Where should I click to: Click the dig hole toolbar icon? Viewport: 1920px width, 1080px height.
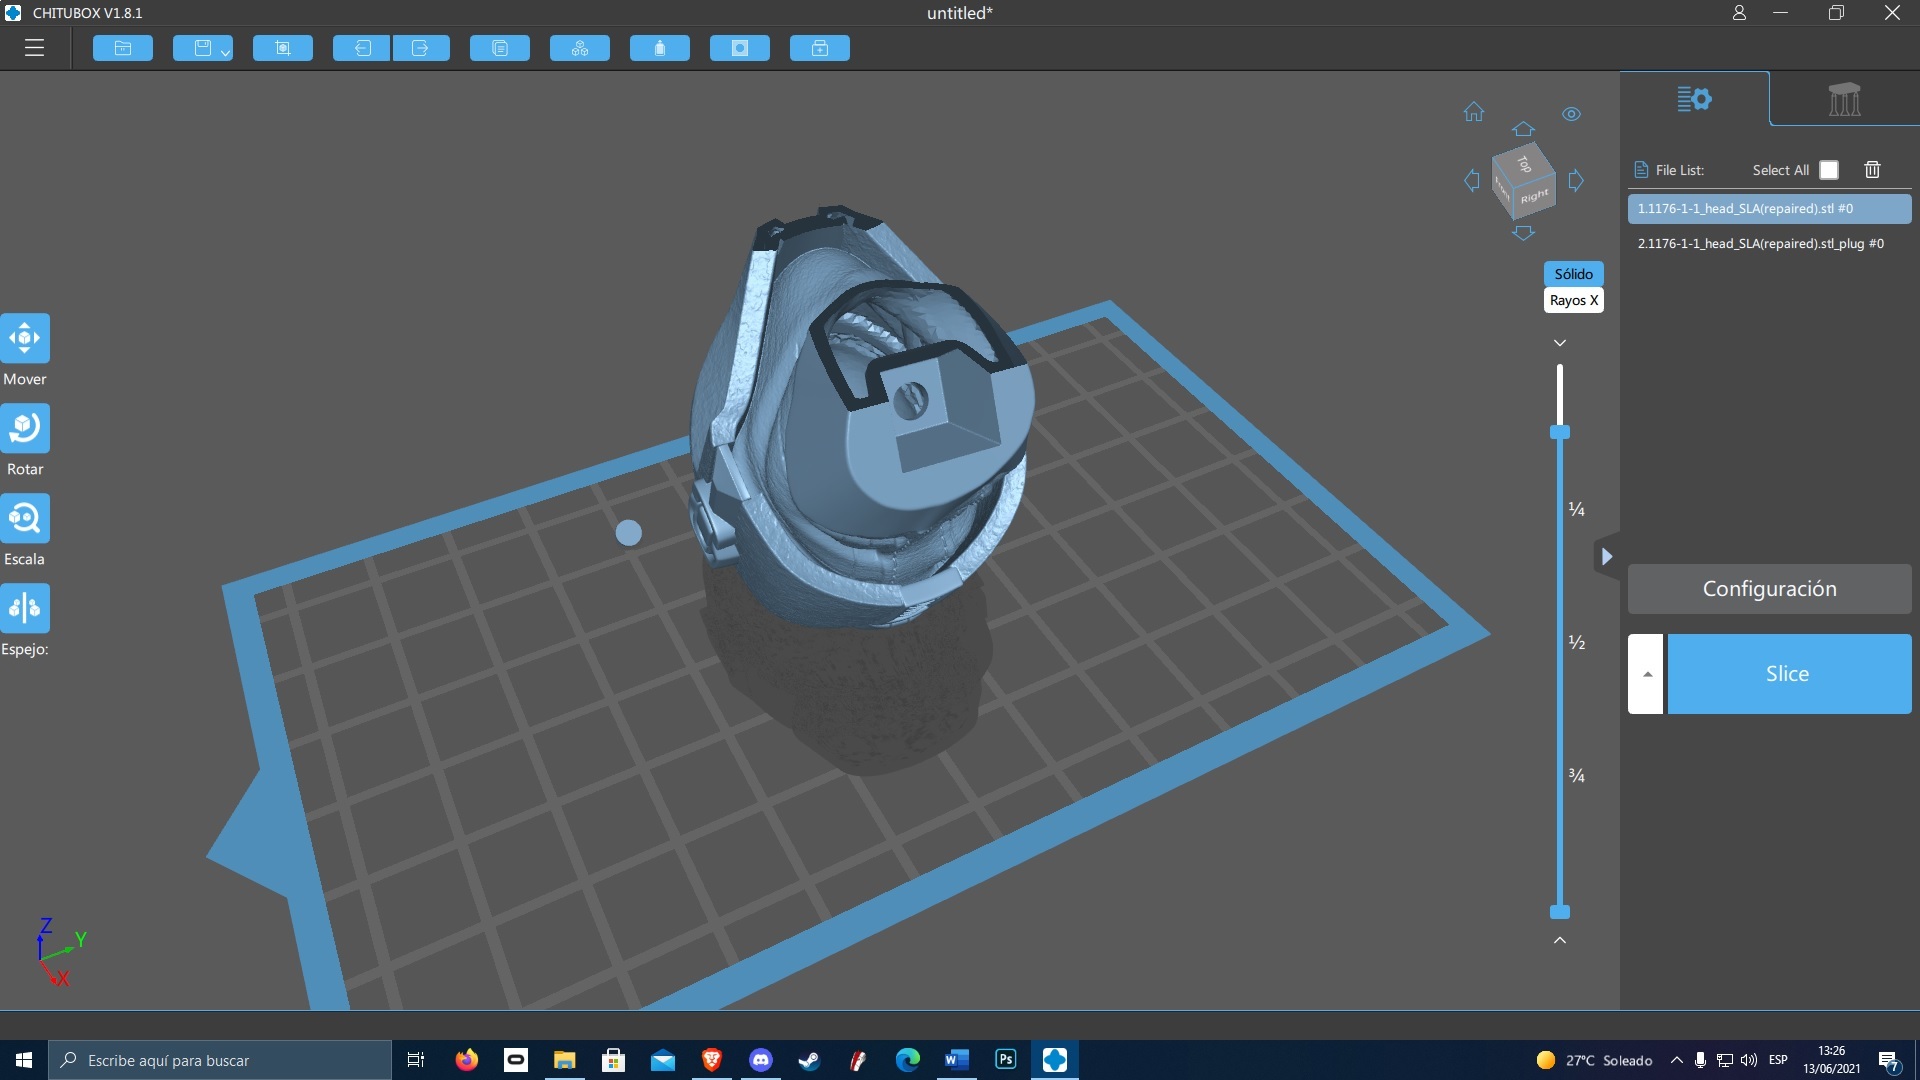coord(740,48)
